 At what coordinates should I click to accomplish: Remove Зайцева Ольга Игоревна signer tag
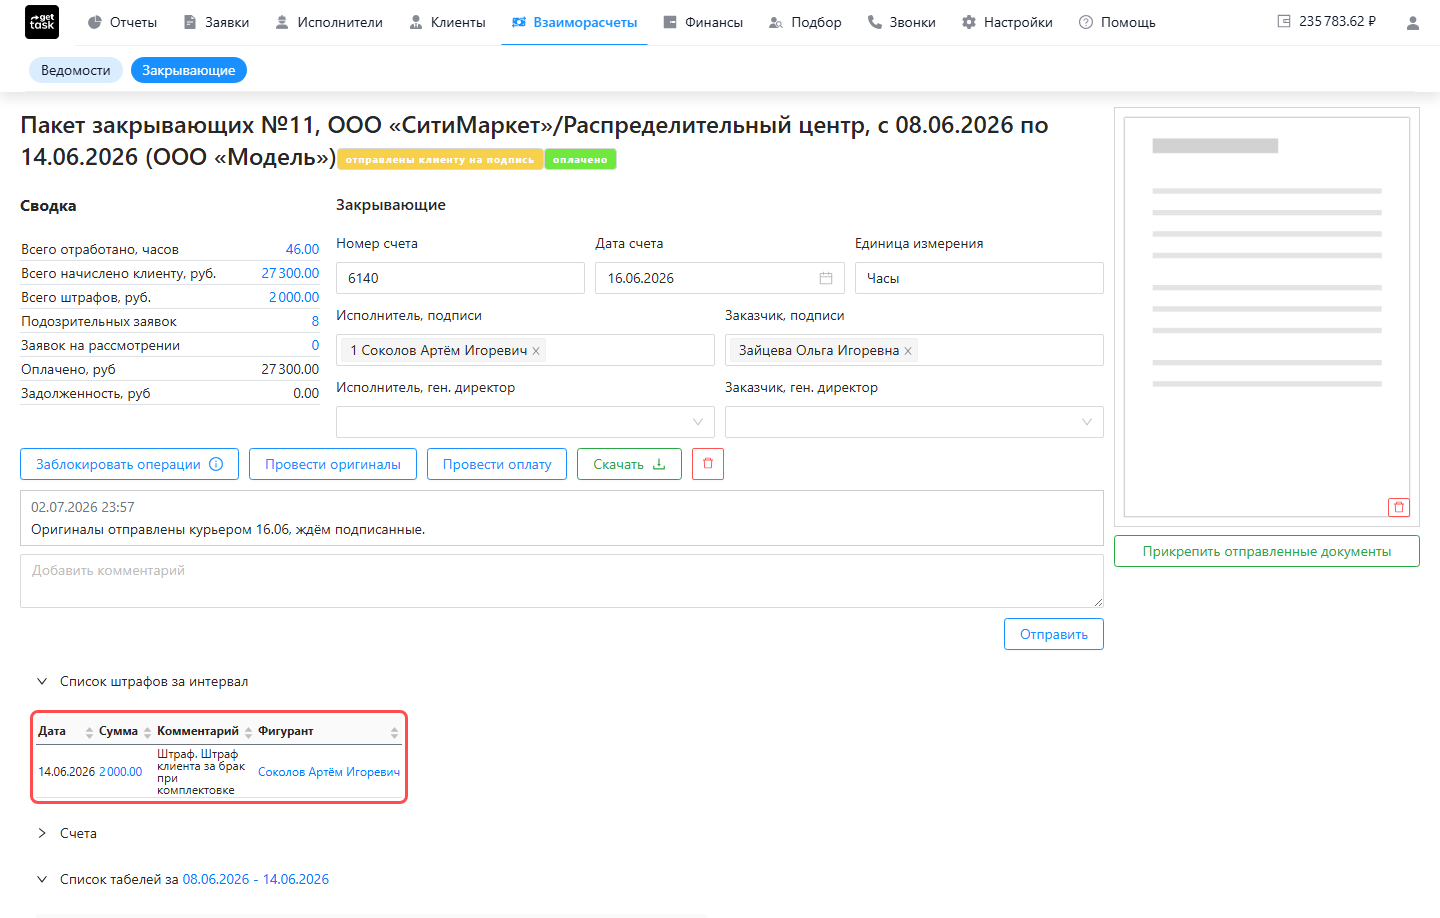908,351
